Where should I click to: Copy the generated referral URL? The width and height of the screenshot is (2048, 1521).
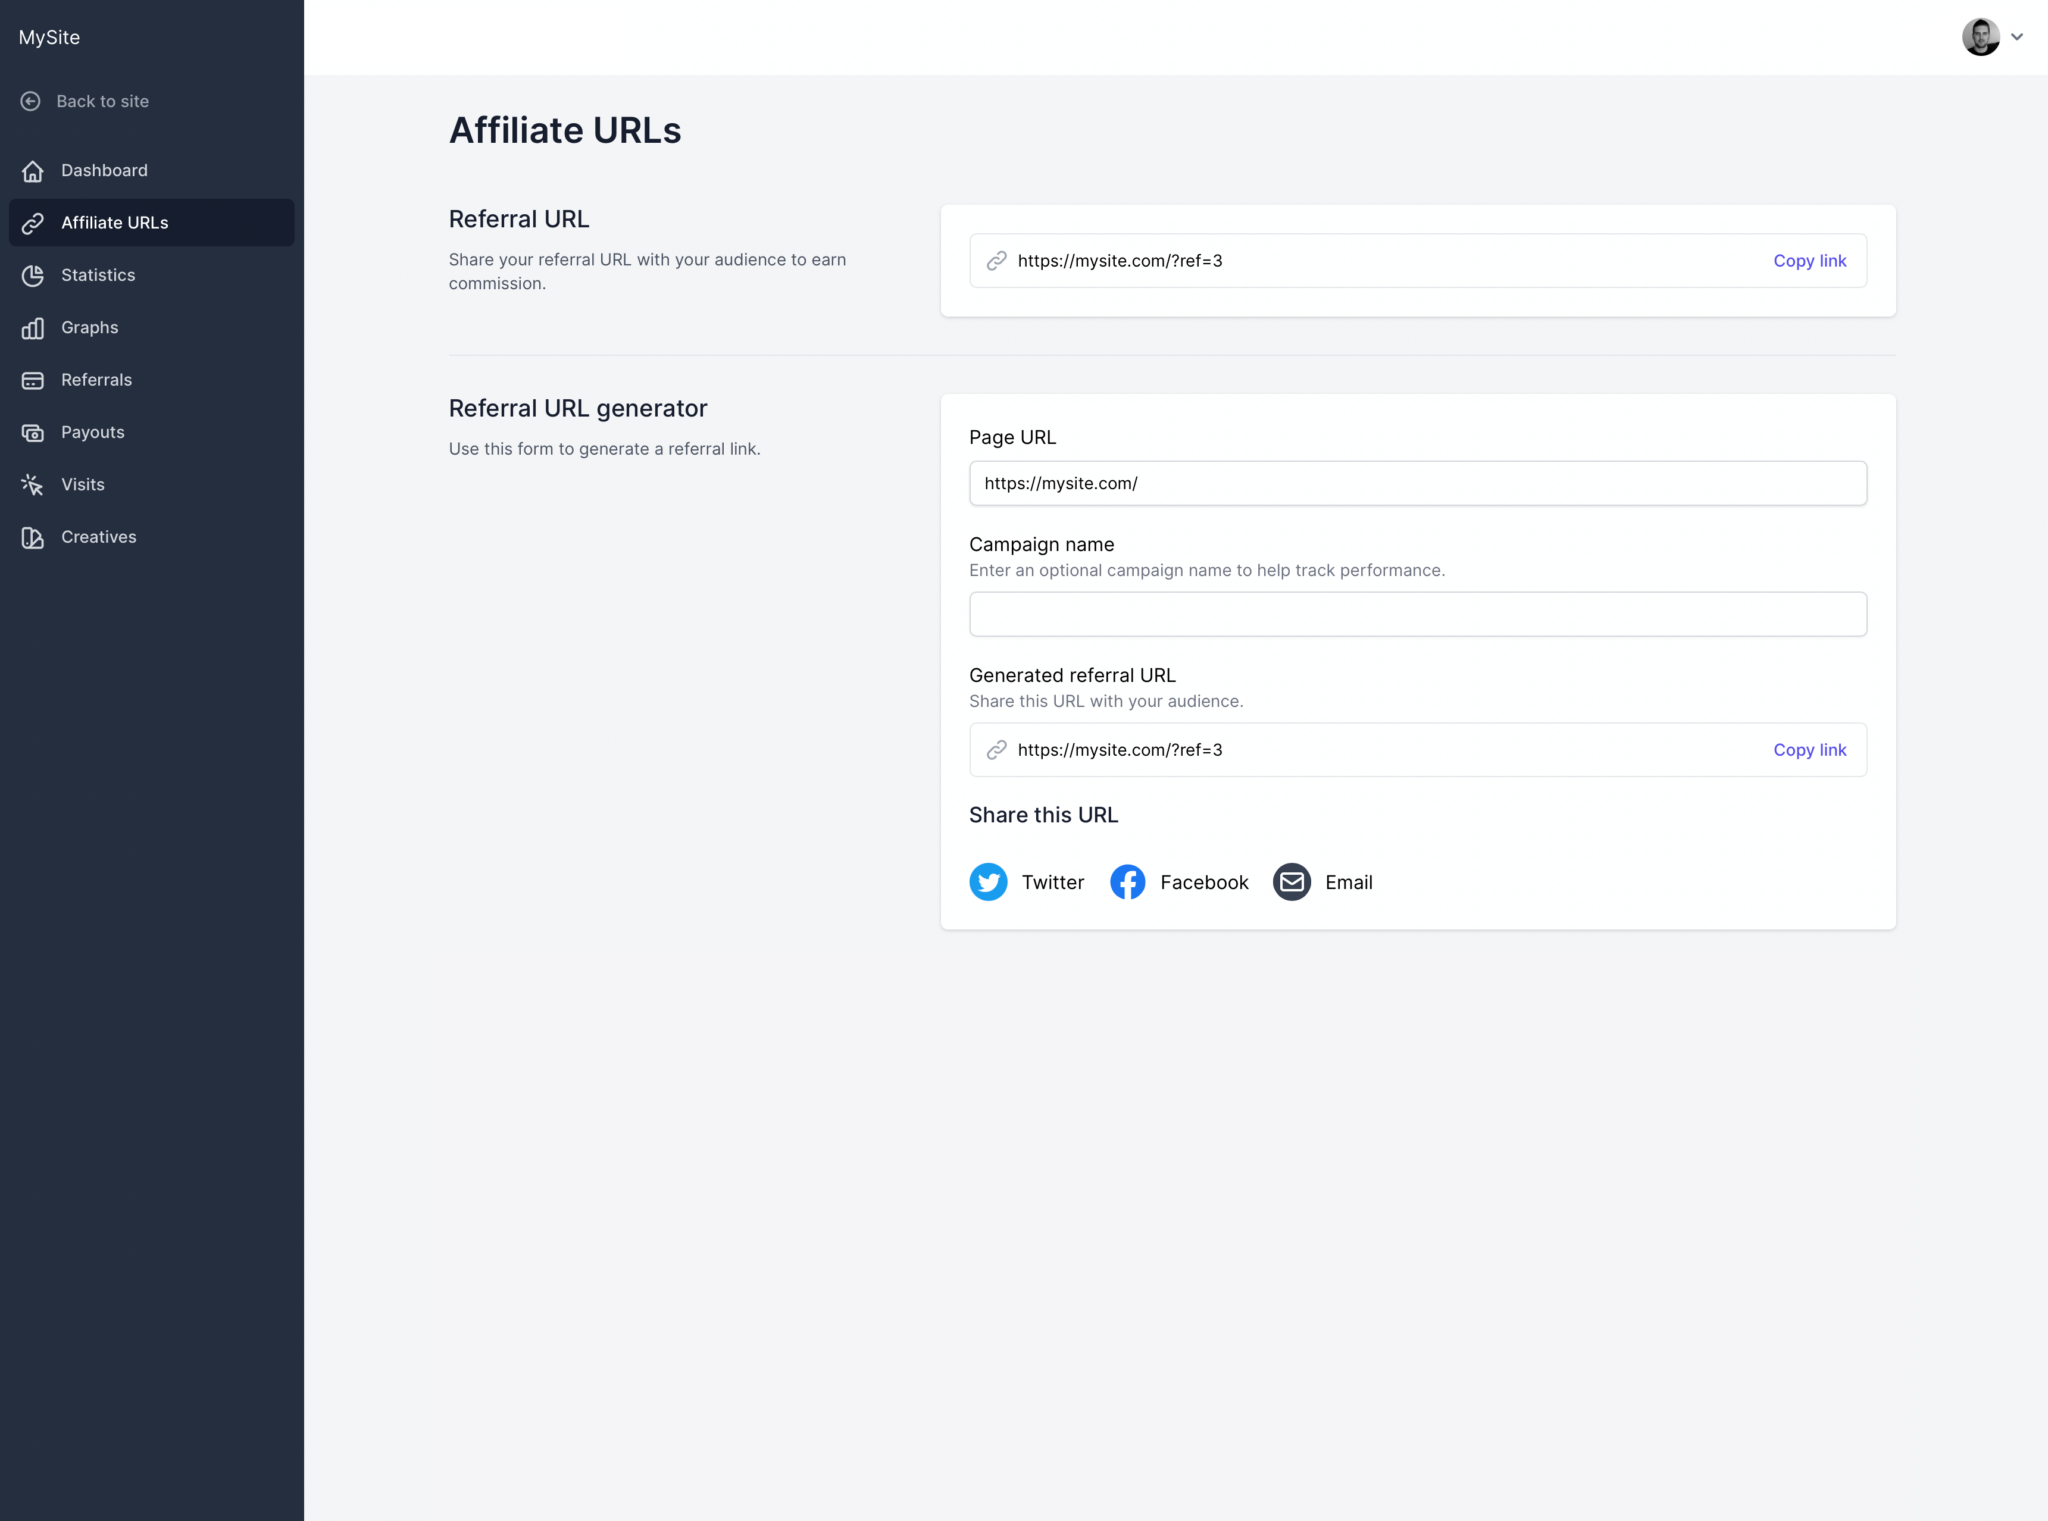tap(1809, 750)
